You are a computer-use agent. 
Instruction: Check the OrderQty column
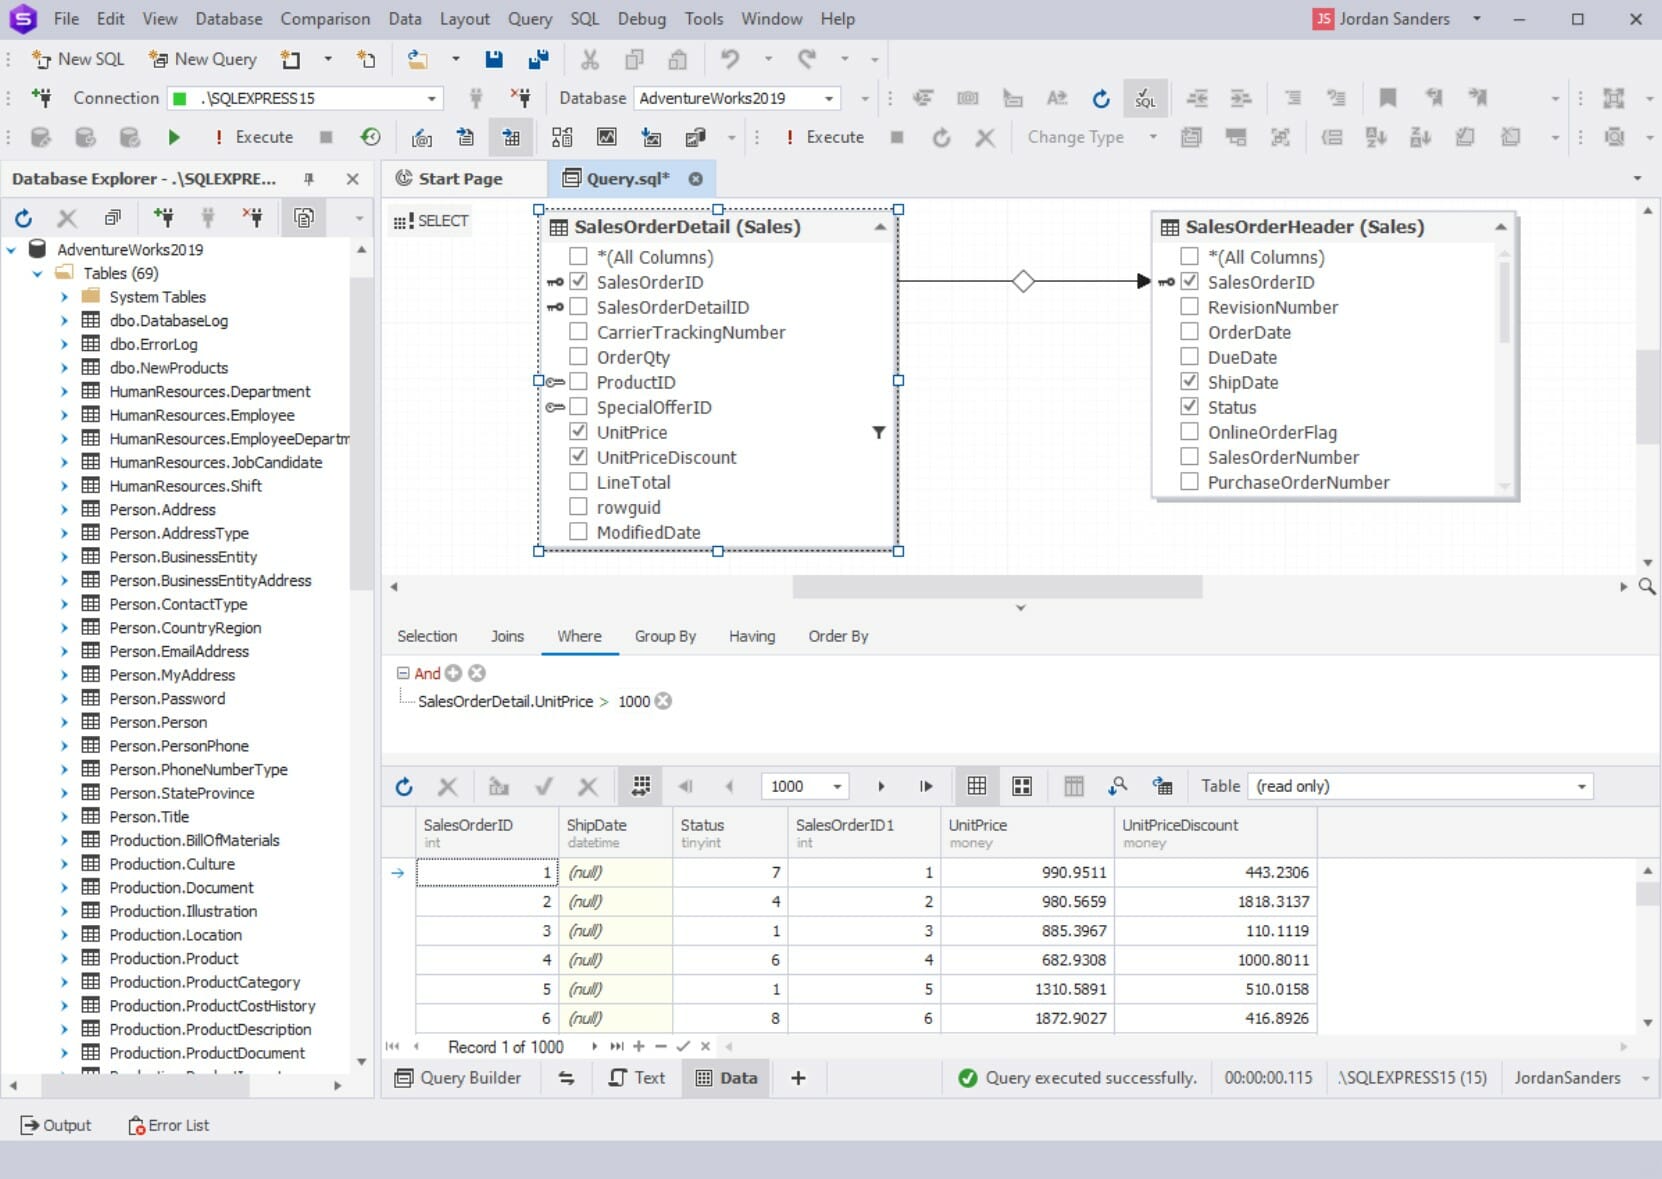tap(578, 356)
